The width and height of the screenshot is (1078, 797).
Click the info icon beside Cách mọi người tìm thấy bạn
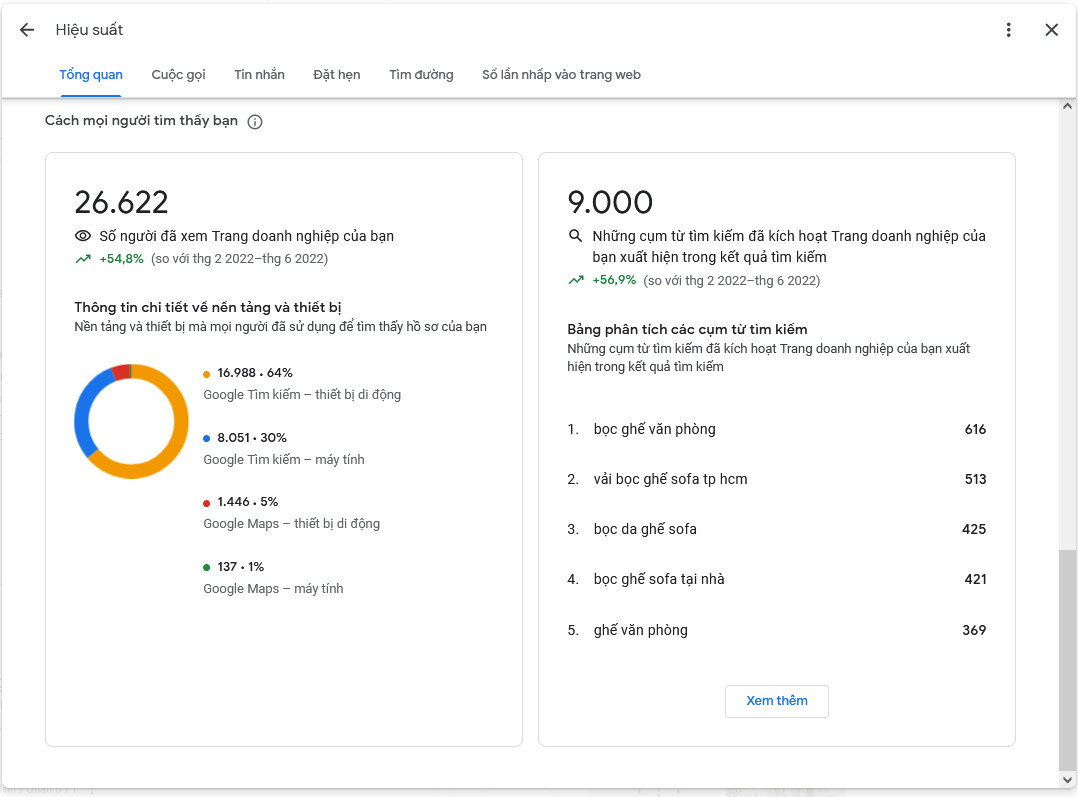point(254,122)
